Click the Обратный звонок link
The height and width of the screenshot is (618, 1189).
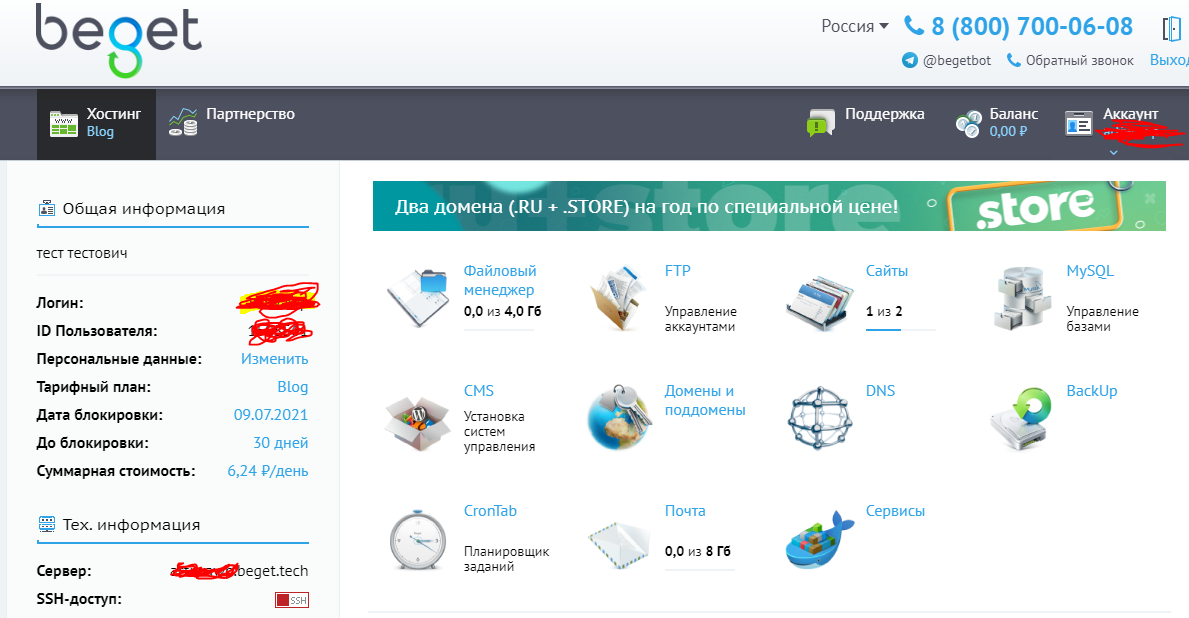[1080, 61]
